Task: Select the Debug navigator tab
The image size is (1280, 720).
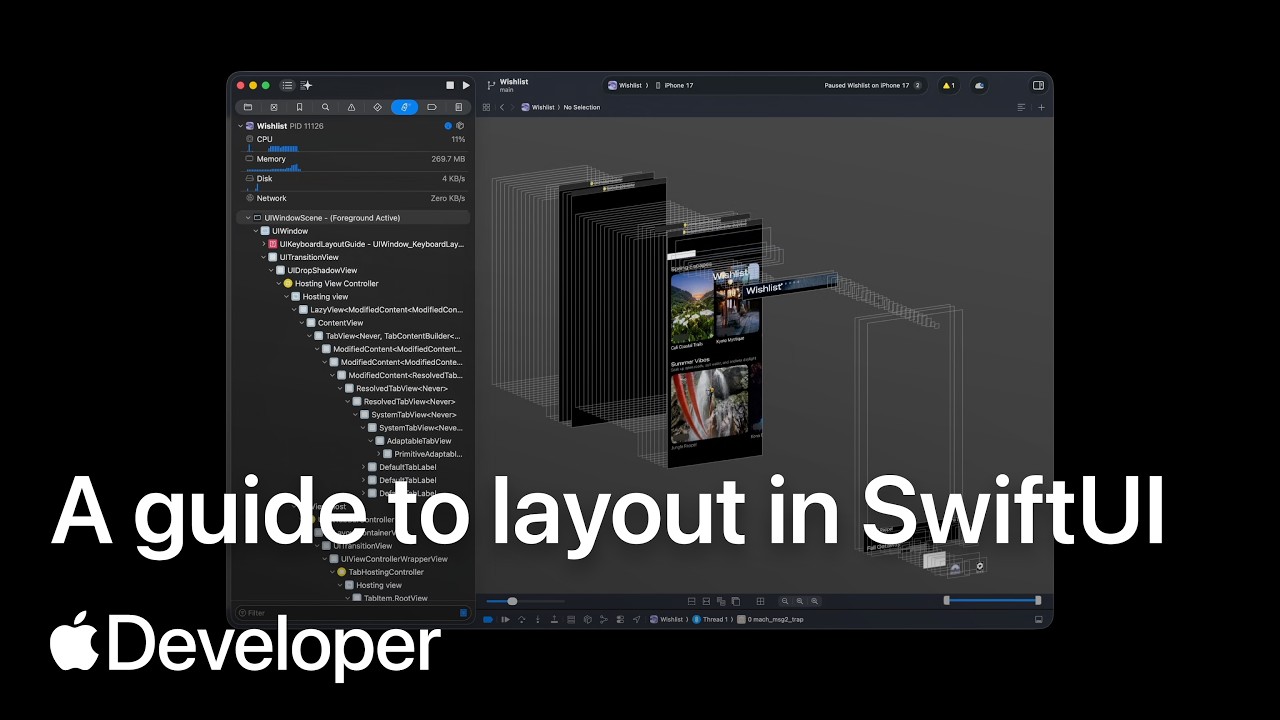Action: (404, 107)
